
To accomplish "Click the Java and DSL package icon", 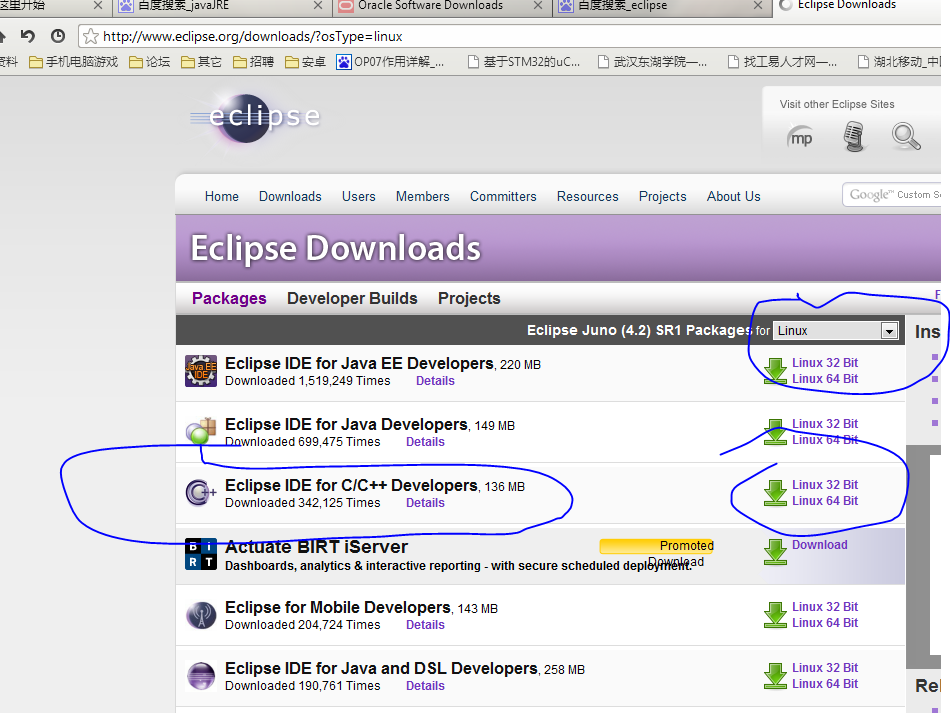I will pos(201,676).
